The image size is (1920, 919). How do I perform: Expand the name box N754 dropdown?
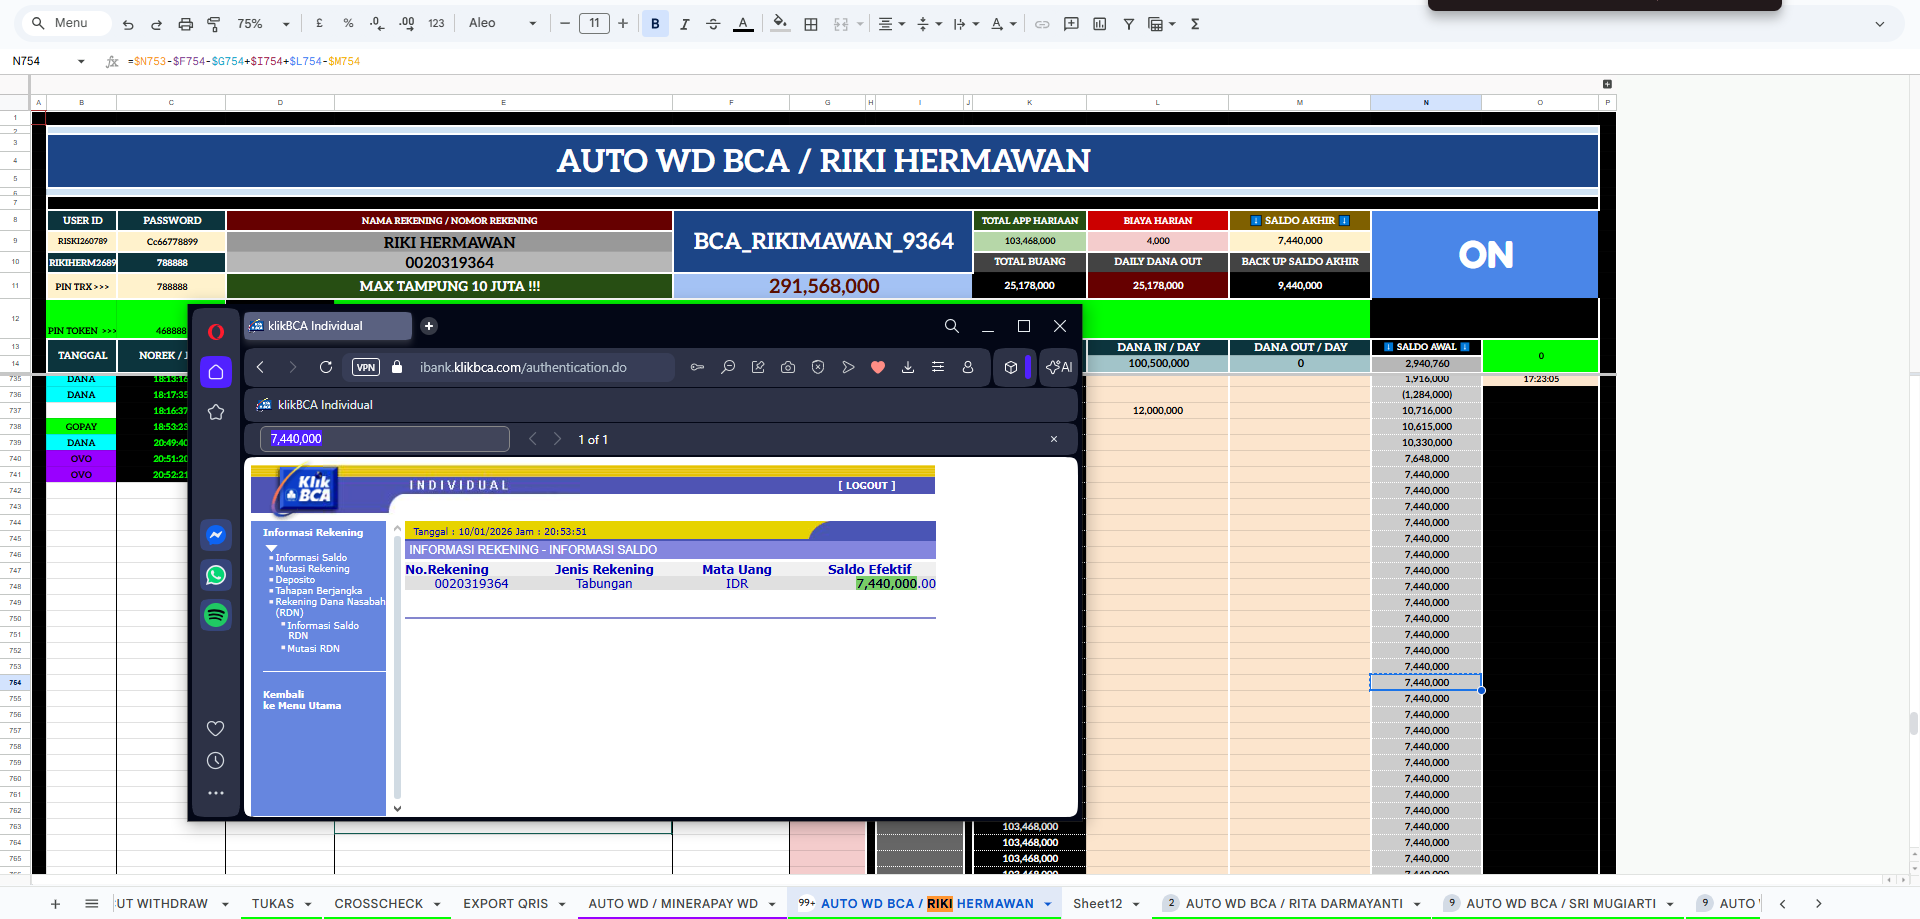(81, 61)
